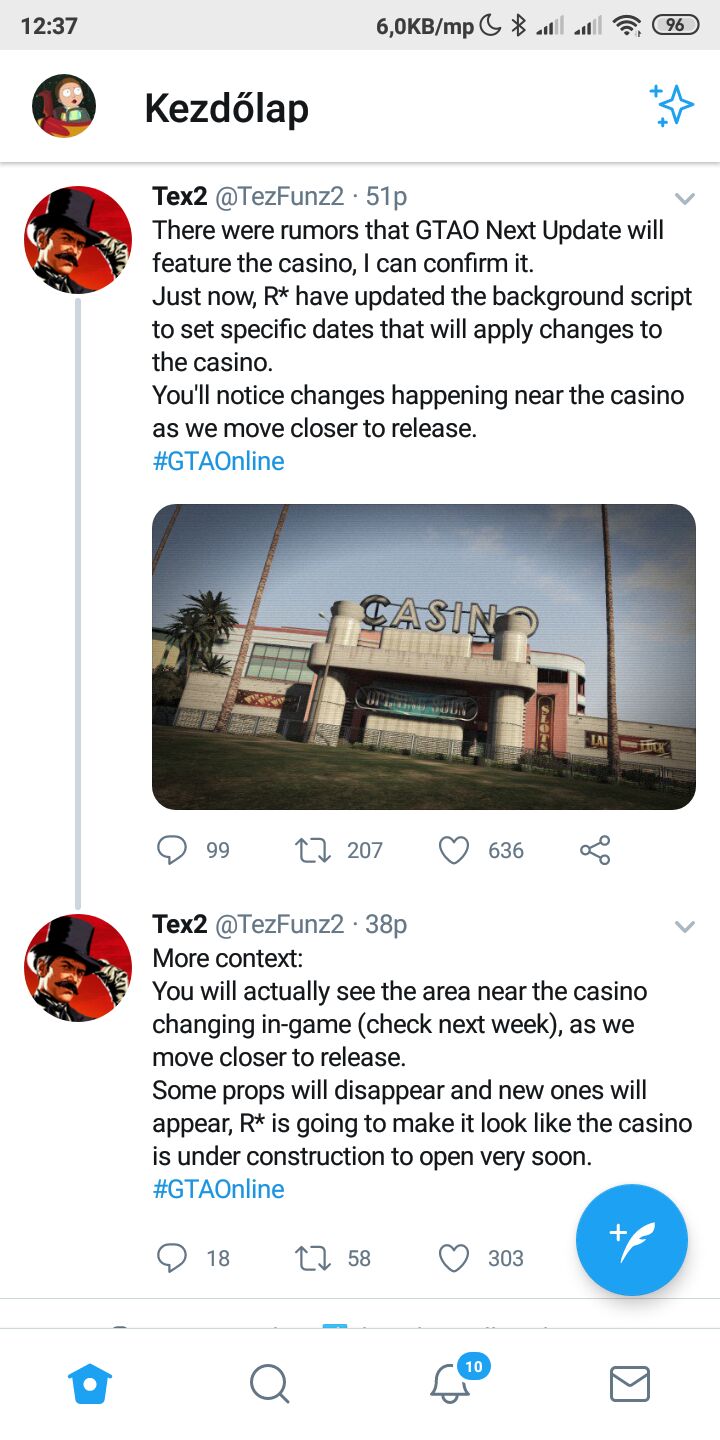Open profile menu via top-left avatar
This screenshot has height=1440, width=720.
coord(64,106)
